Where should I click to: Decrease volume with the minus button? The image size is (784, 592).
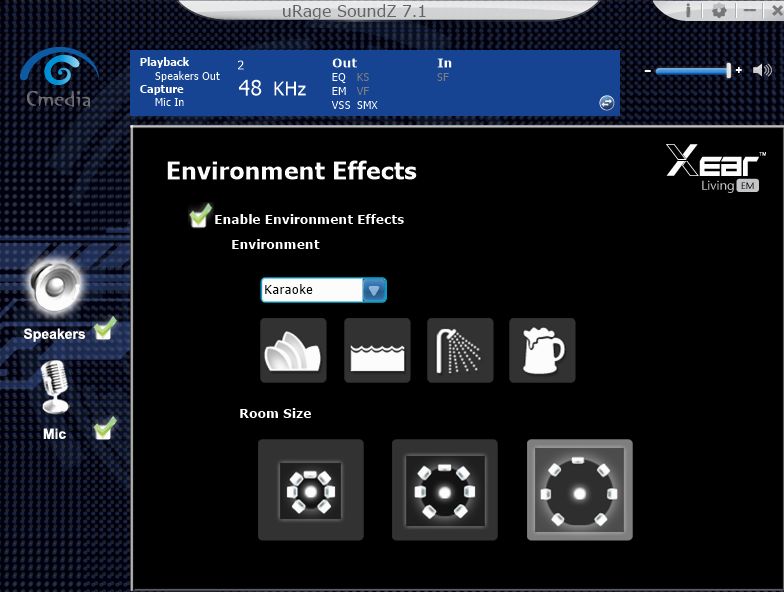coord(648,71)
